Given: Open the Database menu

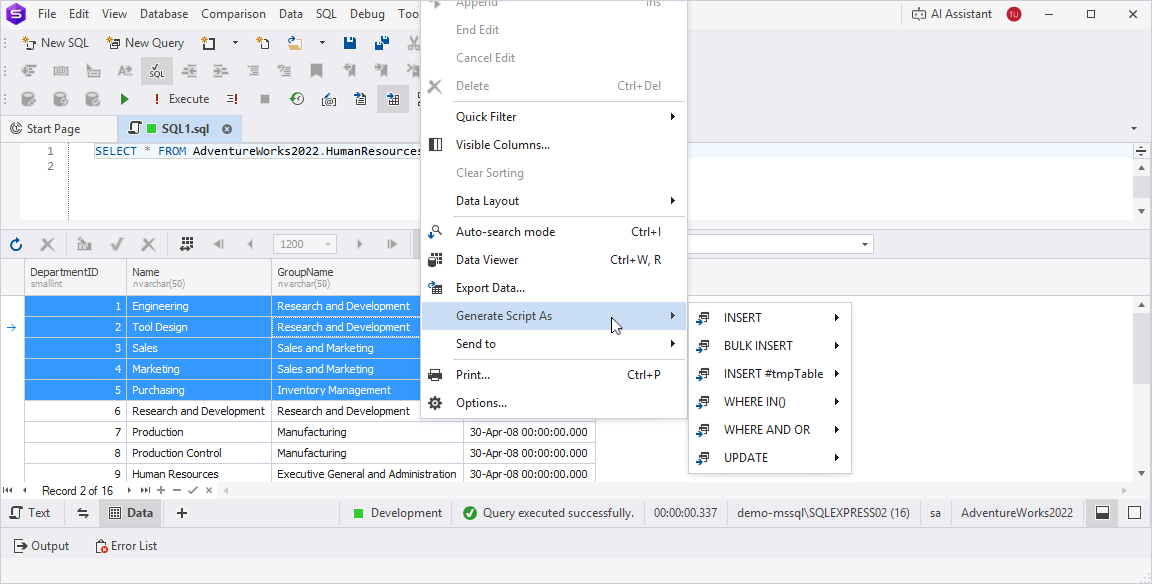Looking at the screenshot, I should pos(163,14).
